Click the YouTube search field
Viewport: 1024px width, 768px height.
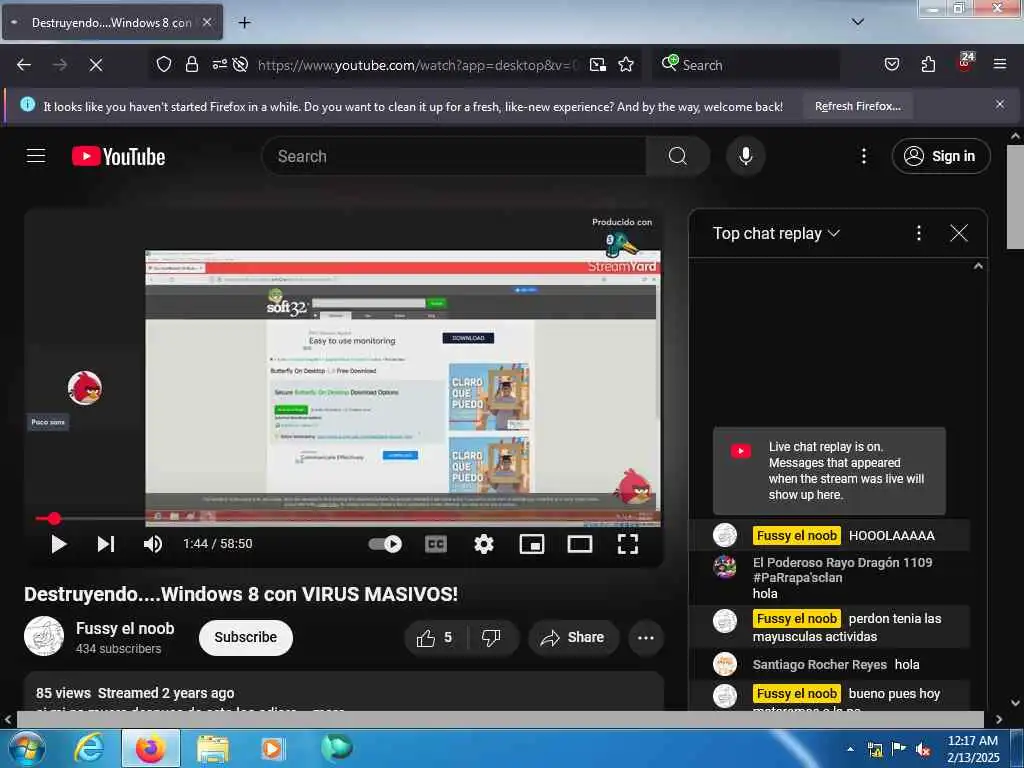pos(455,156)
